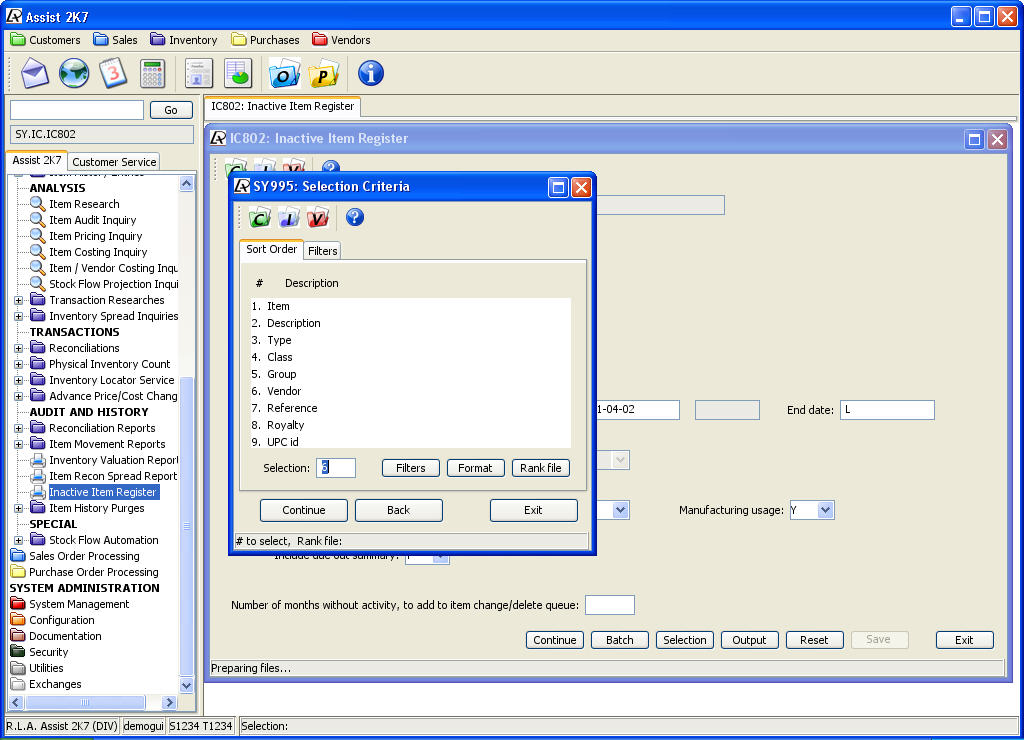Expand the Transaction Researches tree node
Viewport: 1024px width, 740px height.
click(18, 300)
